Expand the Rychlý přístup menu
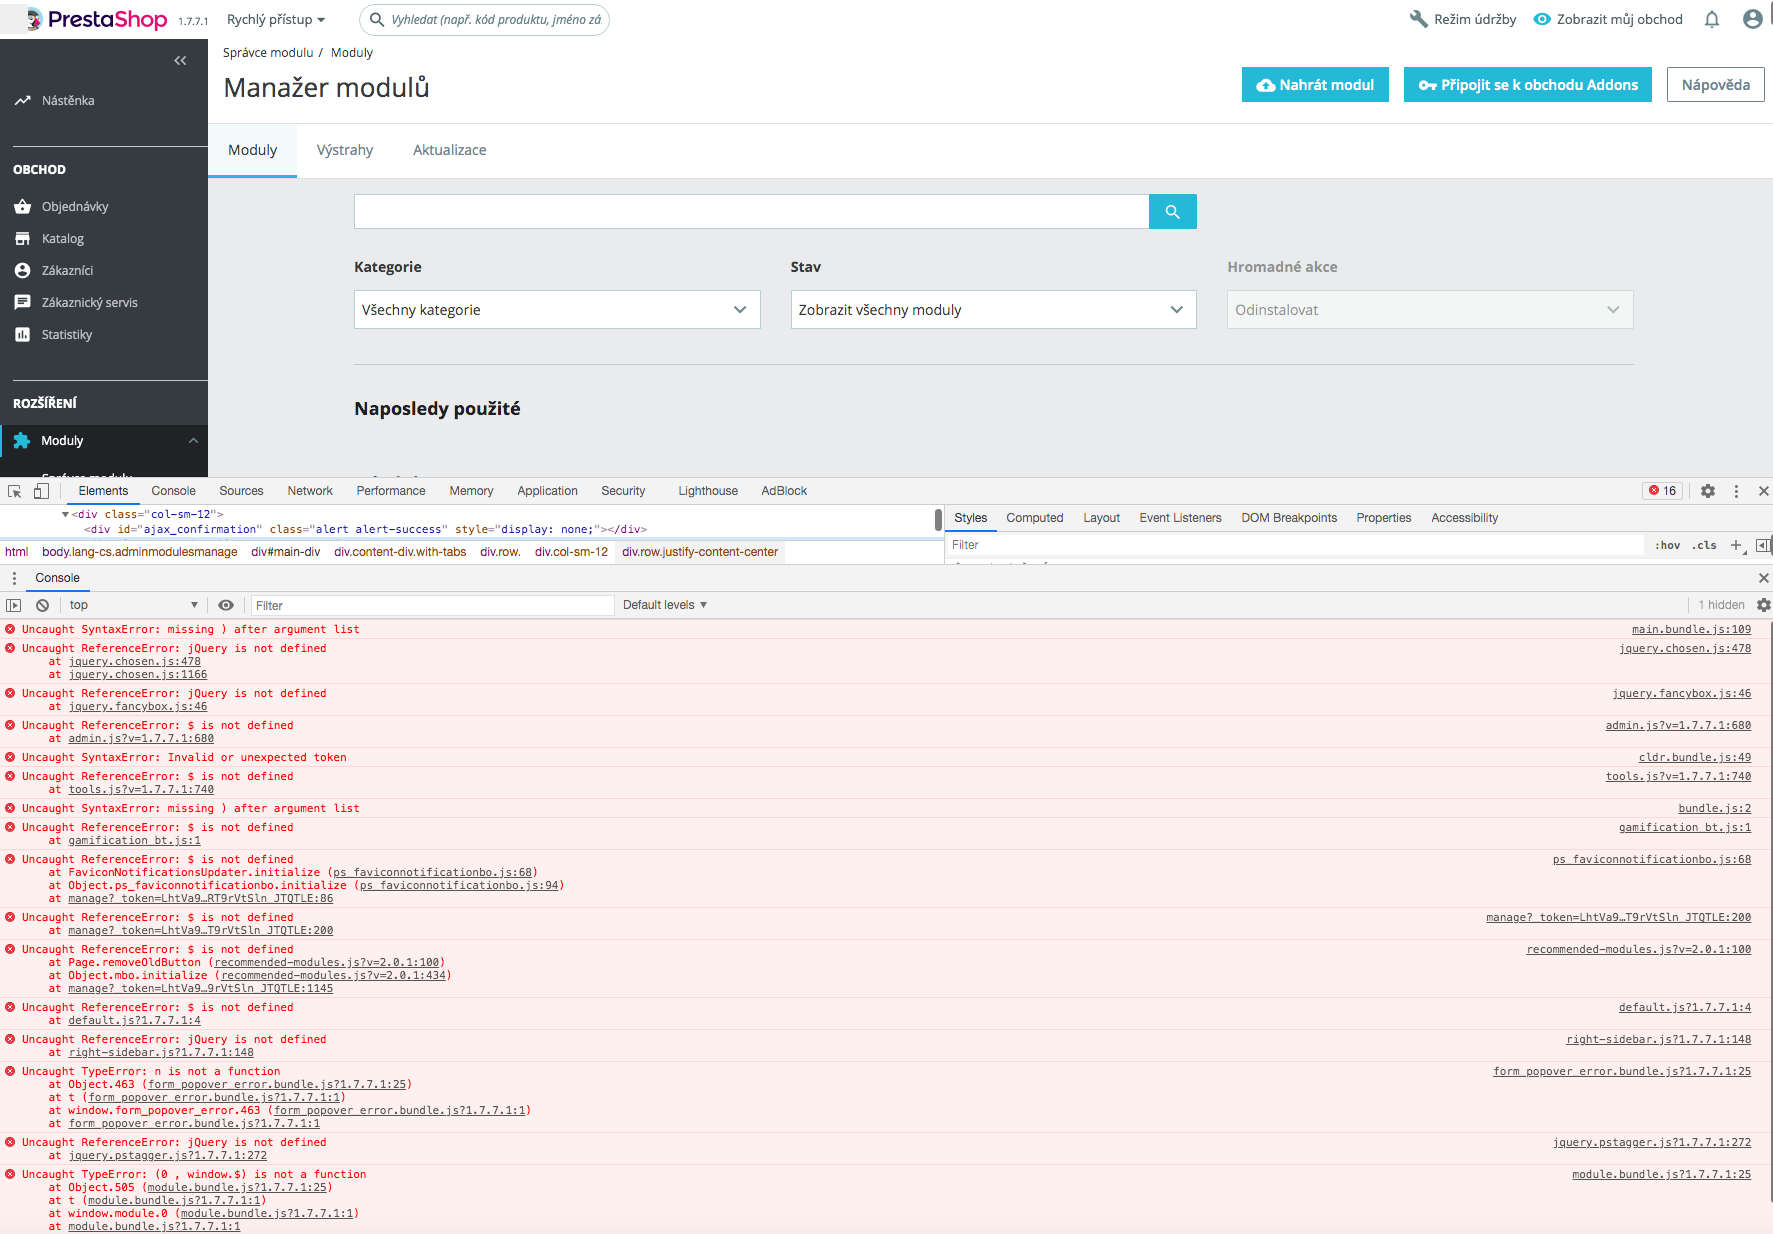This screenshot has height=1234, width=1773. coord(276,20)
